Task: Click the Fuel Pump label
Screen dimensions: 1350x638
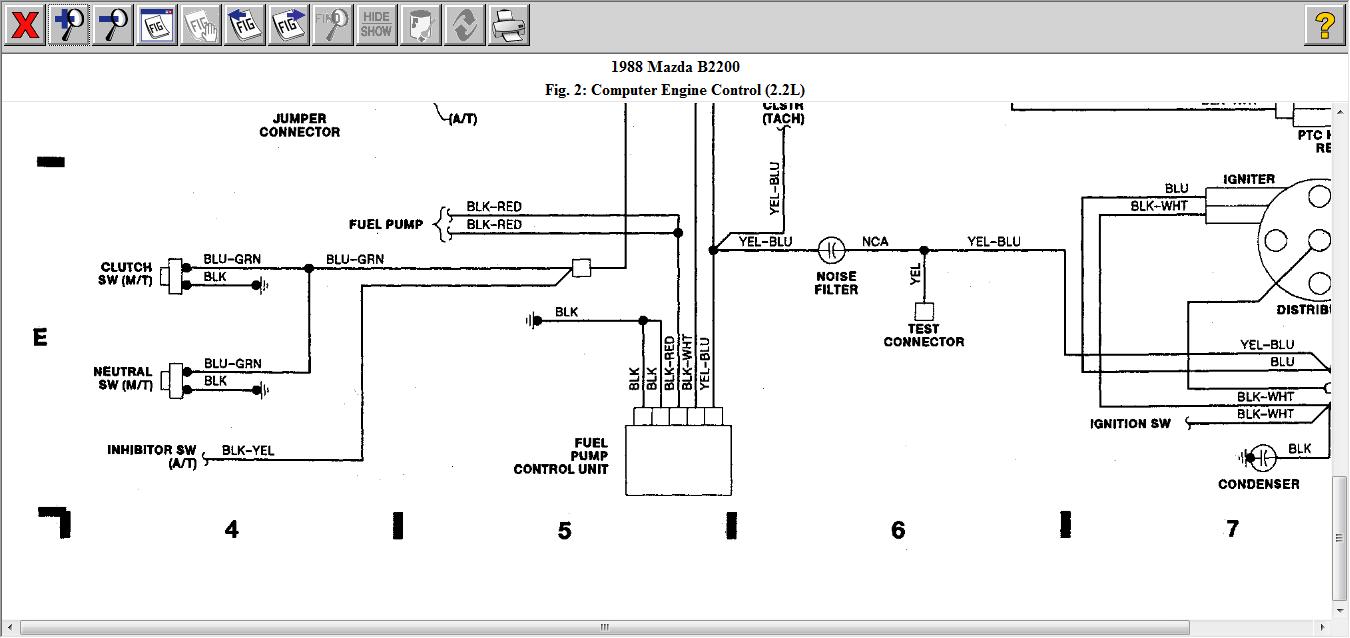Action: coord(386,224)
